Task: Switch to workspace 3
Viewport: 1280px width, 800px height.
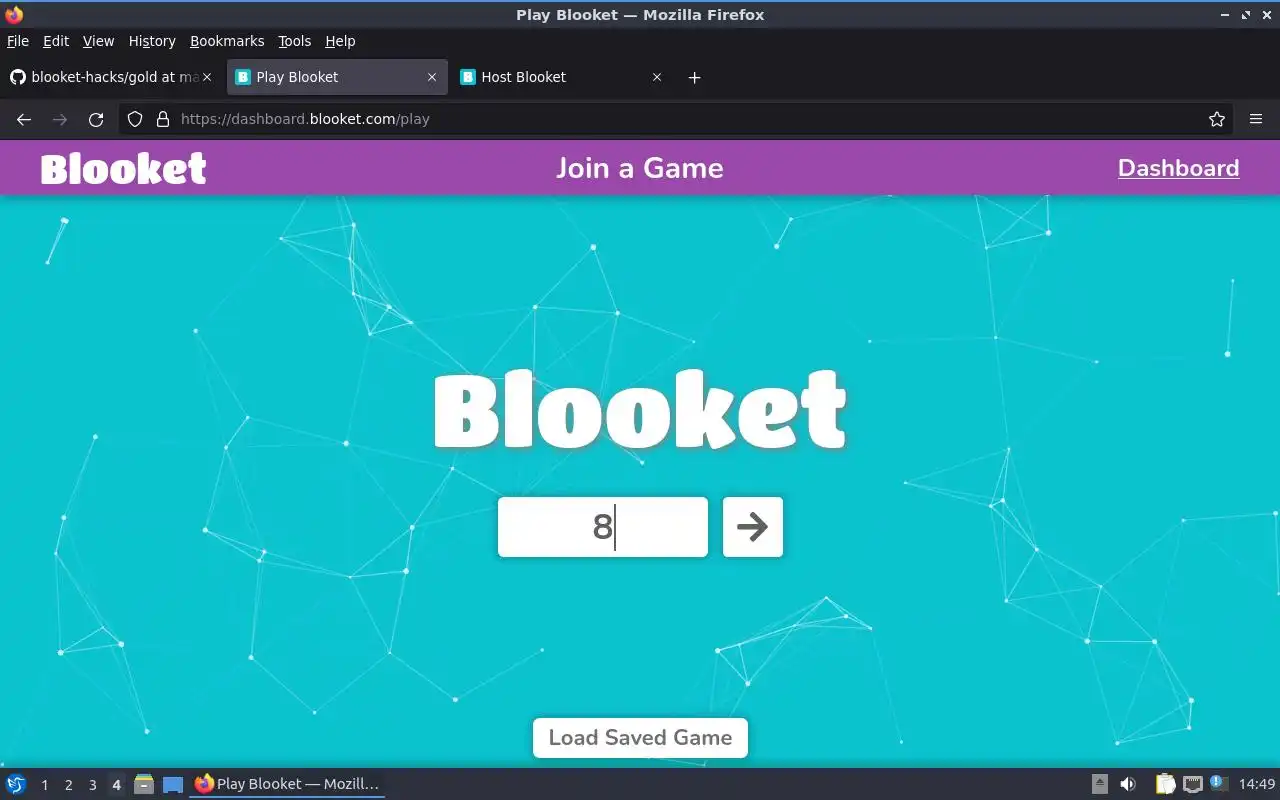Action: pos(93,785)
